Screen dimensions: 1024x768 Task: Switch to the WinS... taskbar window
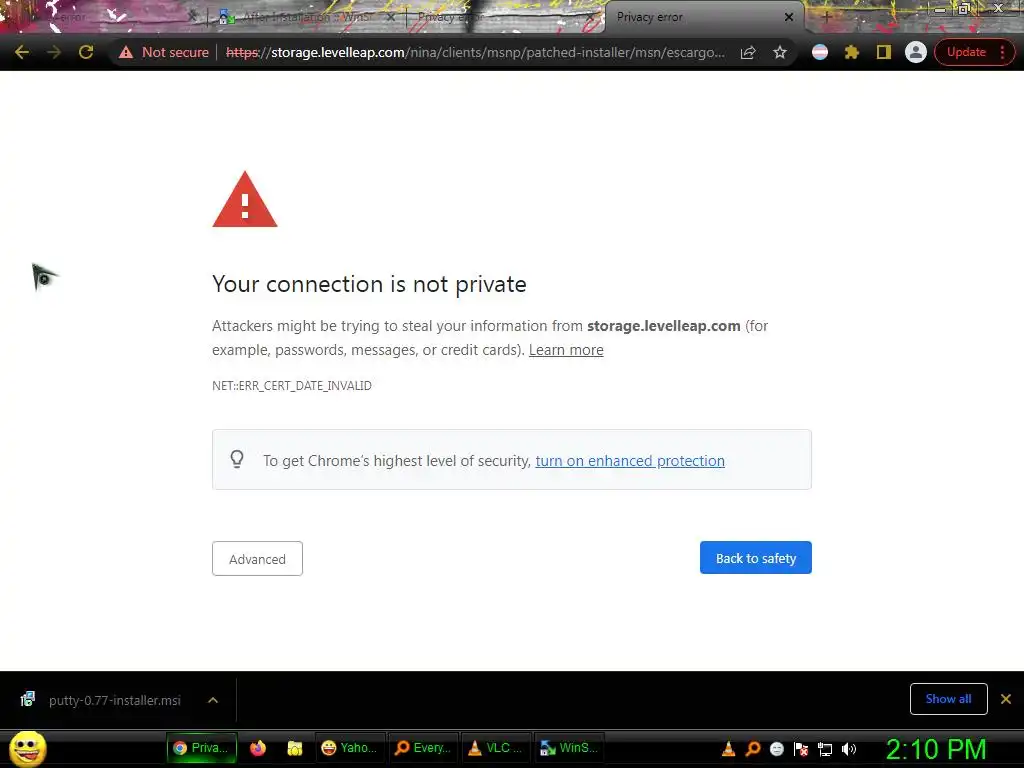tap(569, 748)
